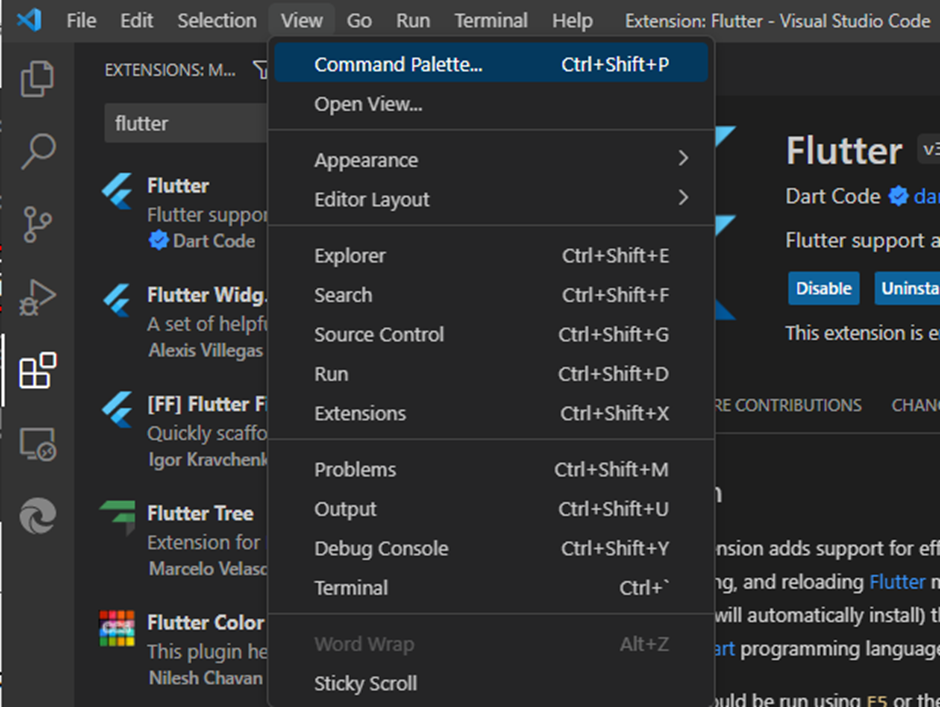This screenshot has width=940, height=707.
Task: Toggle Sticky Scroll in View menu
Action: click(x=364, y=683)
